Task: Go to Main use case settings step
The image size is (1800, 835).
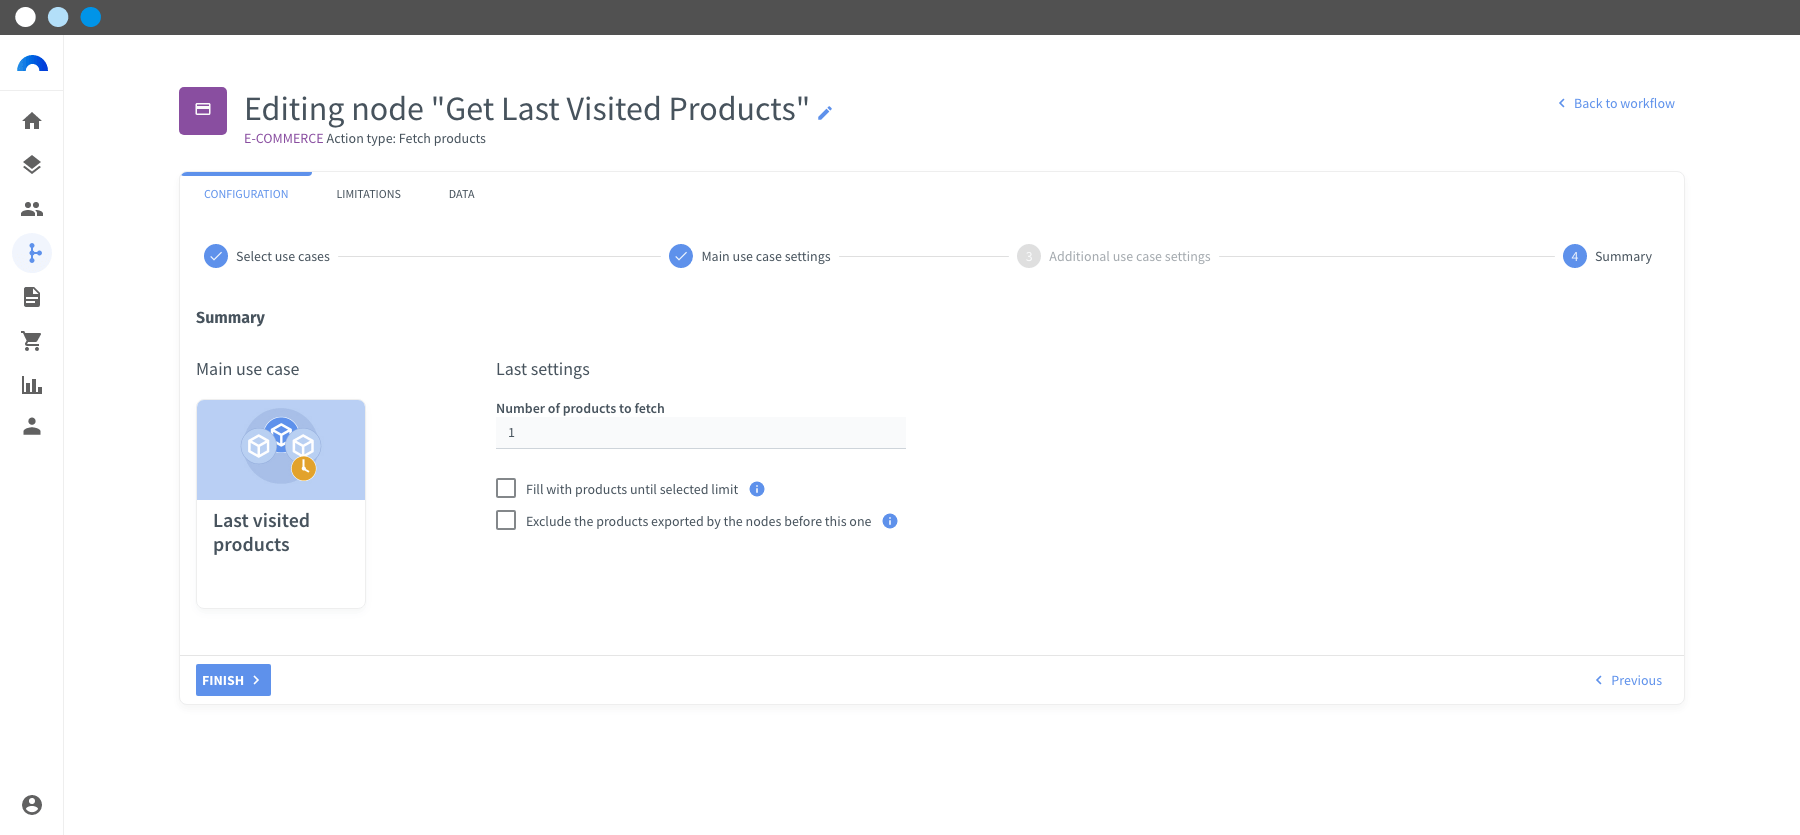Action: pos(750,256)
